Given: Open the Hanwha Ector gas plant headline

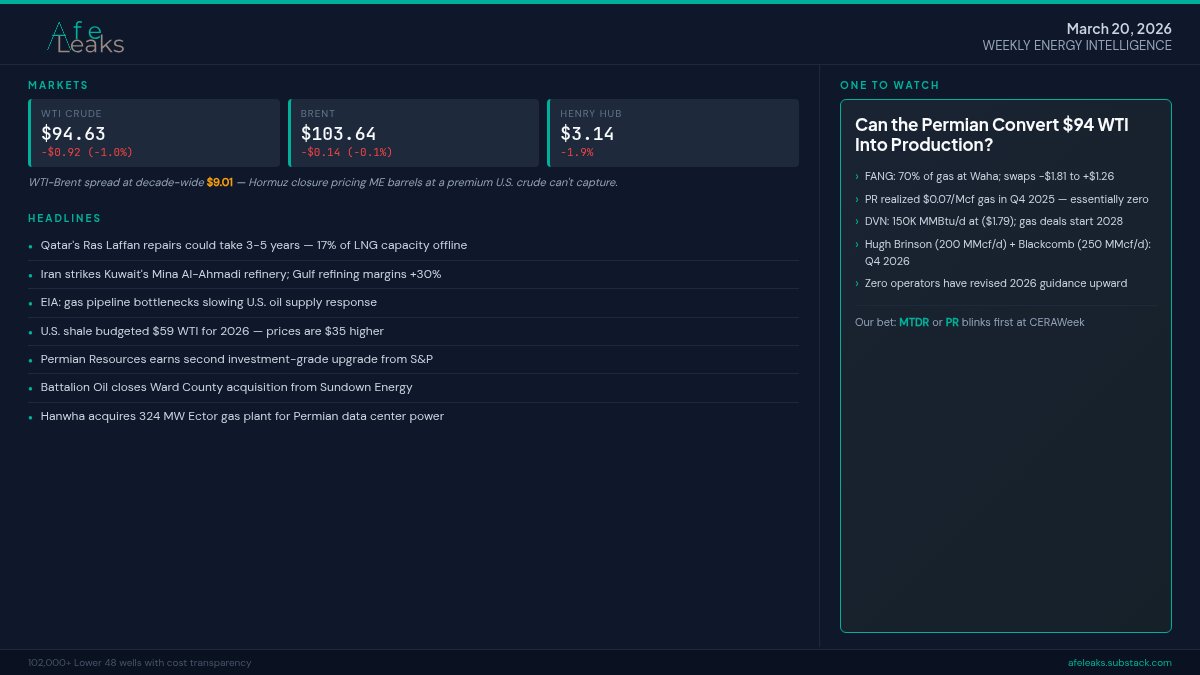Looking at the screenshot, I should [242, 416].
